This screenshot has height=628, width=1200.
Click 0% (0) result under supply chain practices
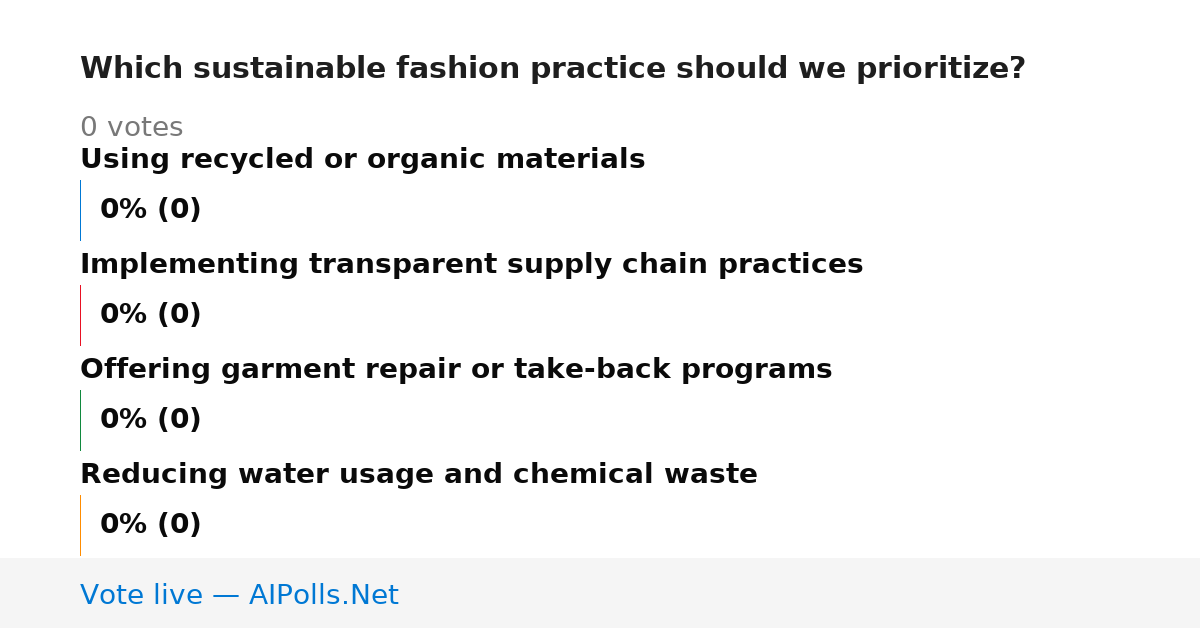click(150, 315)
